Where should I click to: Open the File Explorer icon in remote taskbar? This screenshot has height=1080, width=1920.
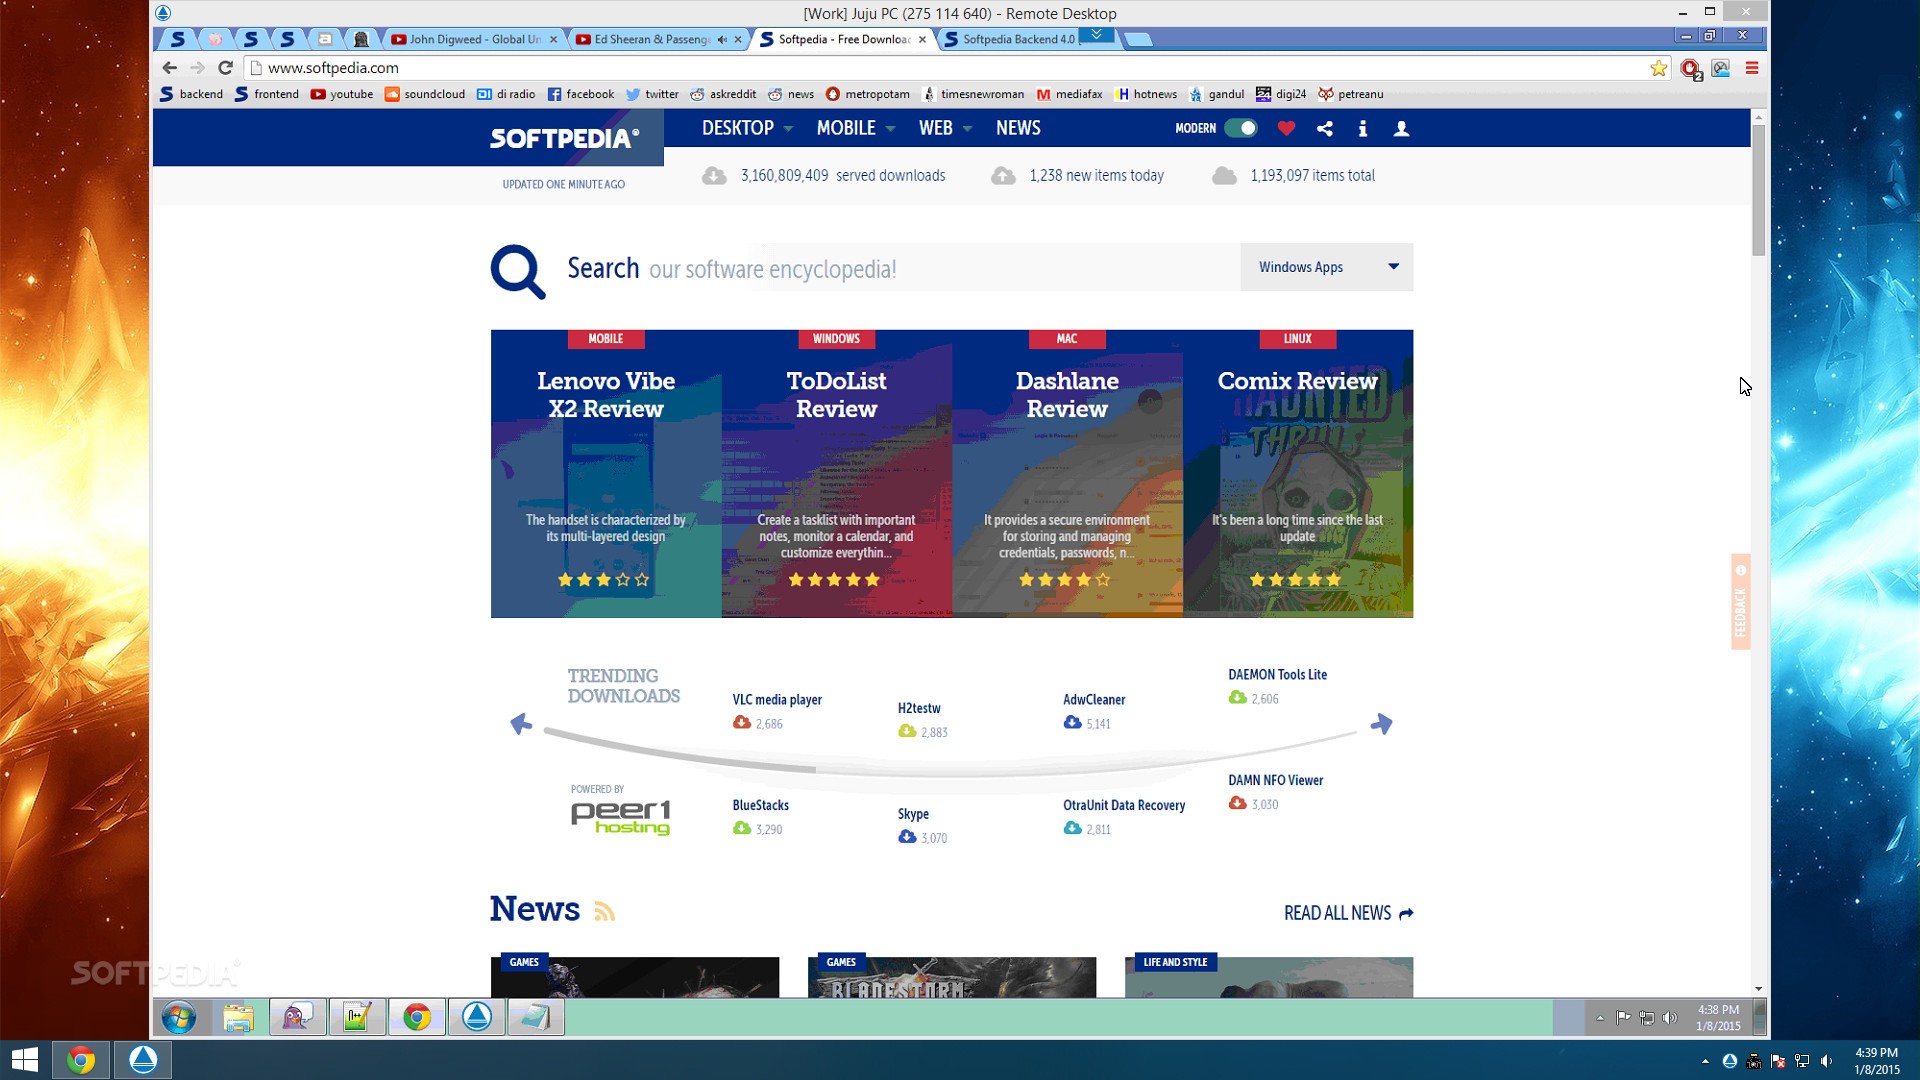(x=238, y=1017)
